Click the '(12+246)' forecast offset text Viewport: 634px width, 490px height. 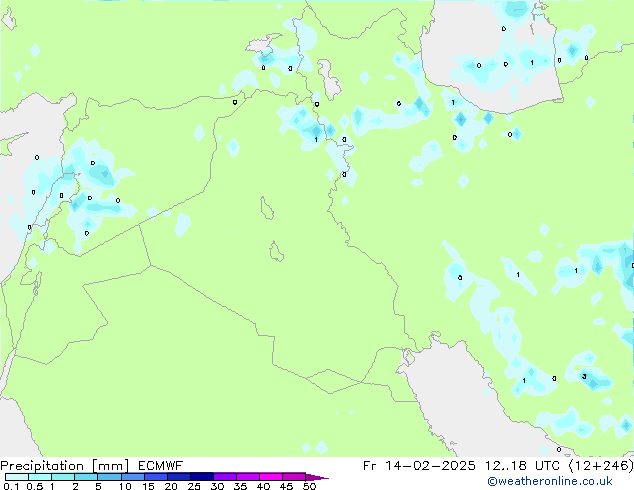(x=601, y=466)
